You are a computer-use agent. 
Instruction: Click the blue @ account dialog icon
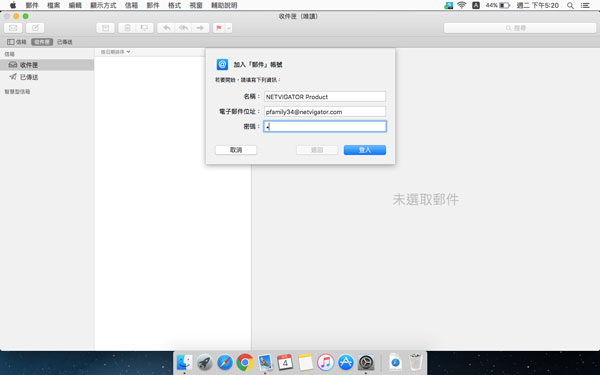(x=222, y=64)
